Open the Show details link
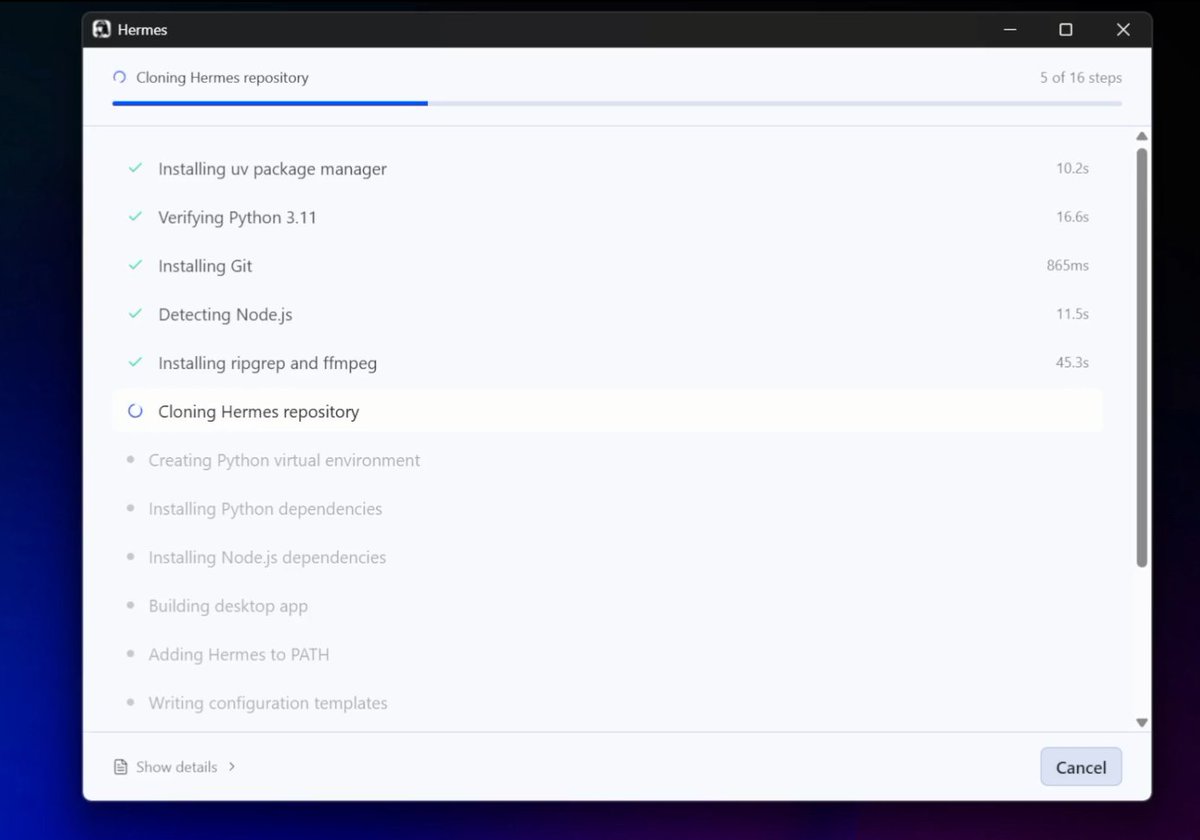This screenshot has height=840, width=1200. [177, 767]
